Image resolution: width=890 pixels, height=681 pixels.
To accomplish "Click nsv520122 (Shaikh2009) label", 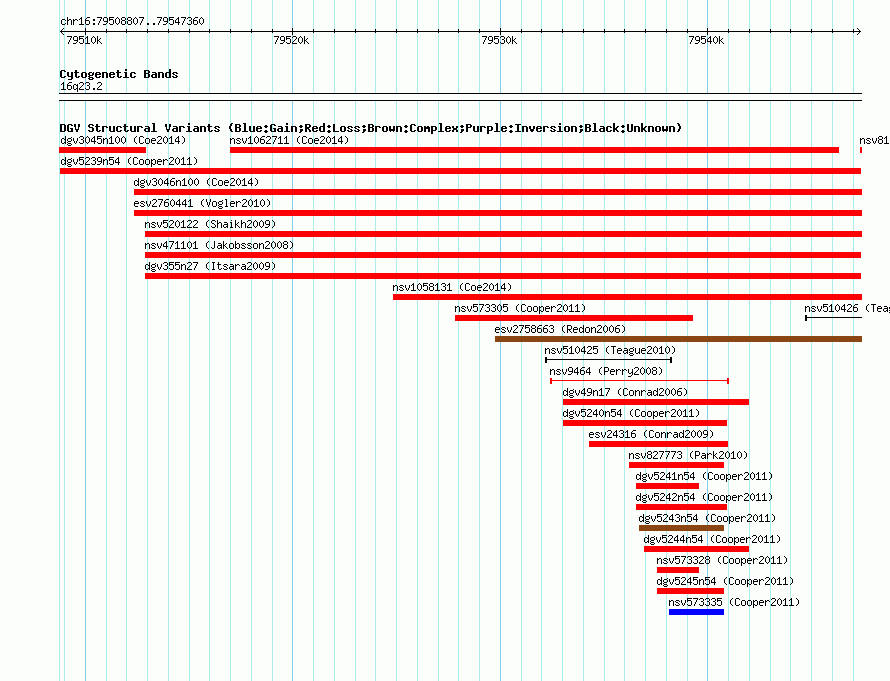I will (210, 224).
